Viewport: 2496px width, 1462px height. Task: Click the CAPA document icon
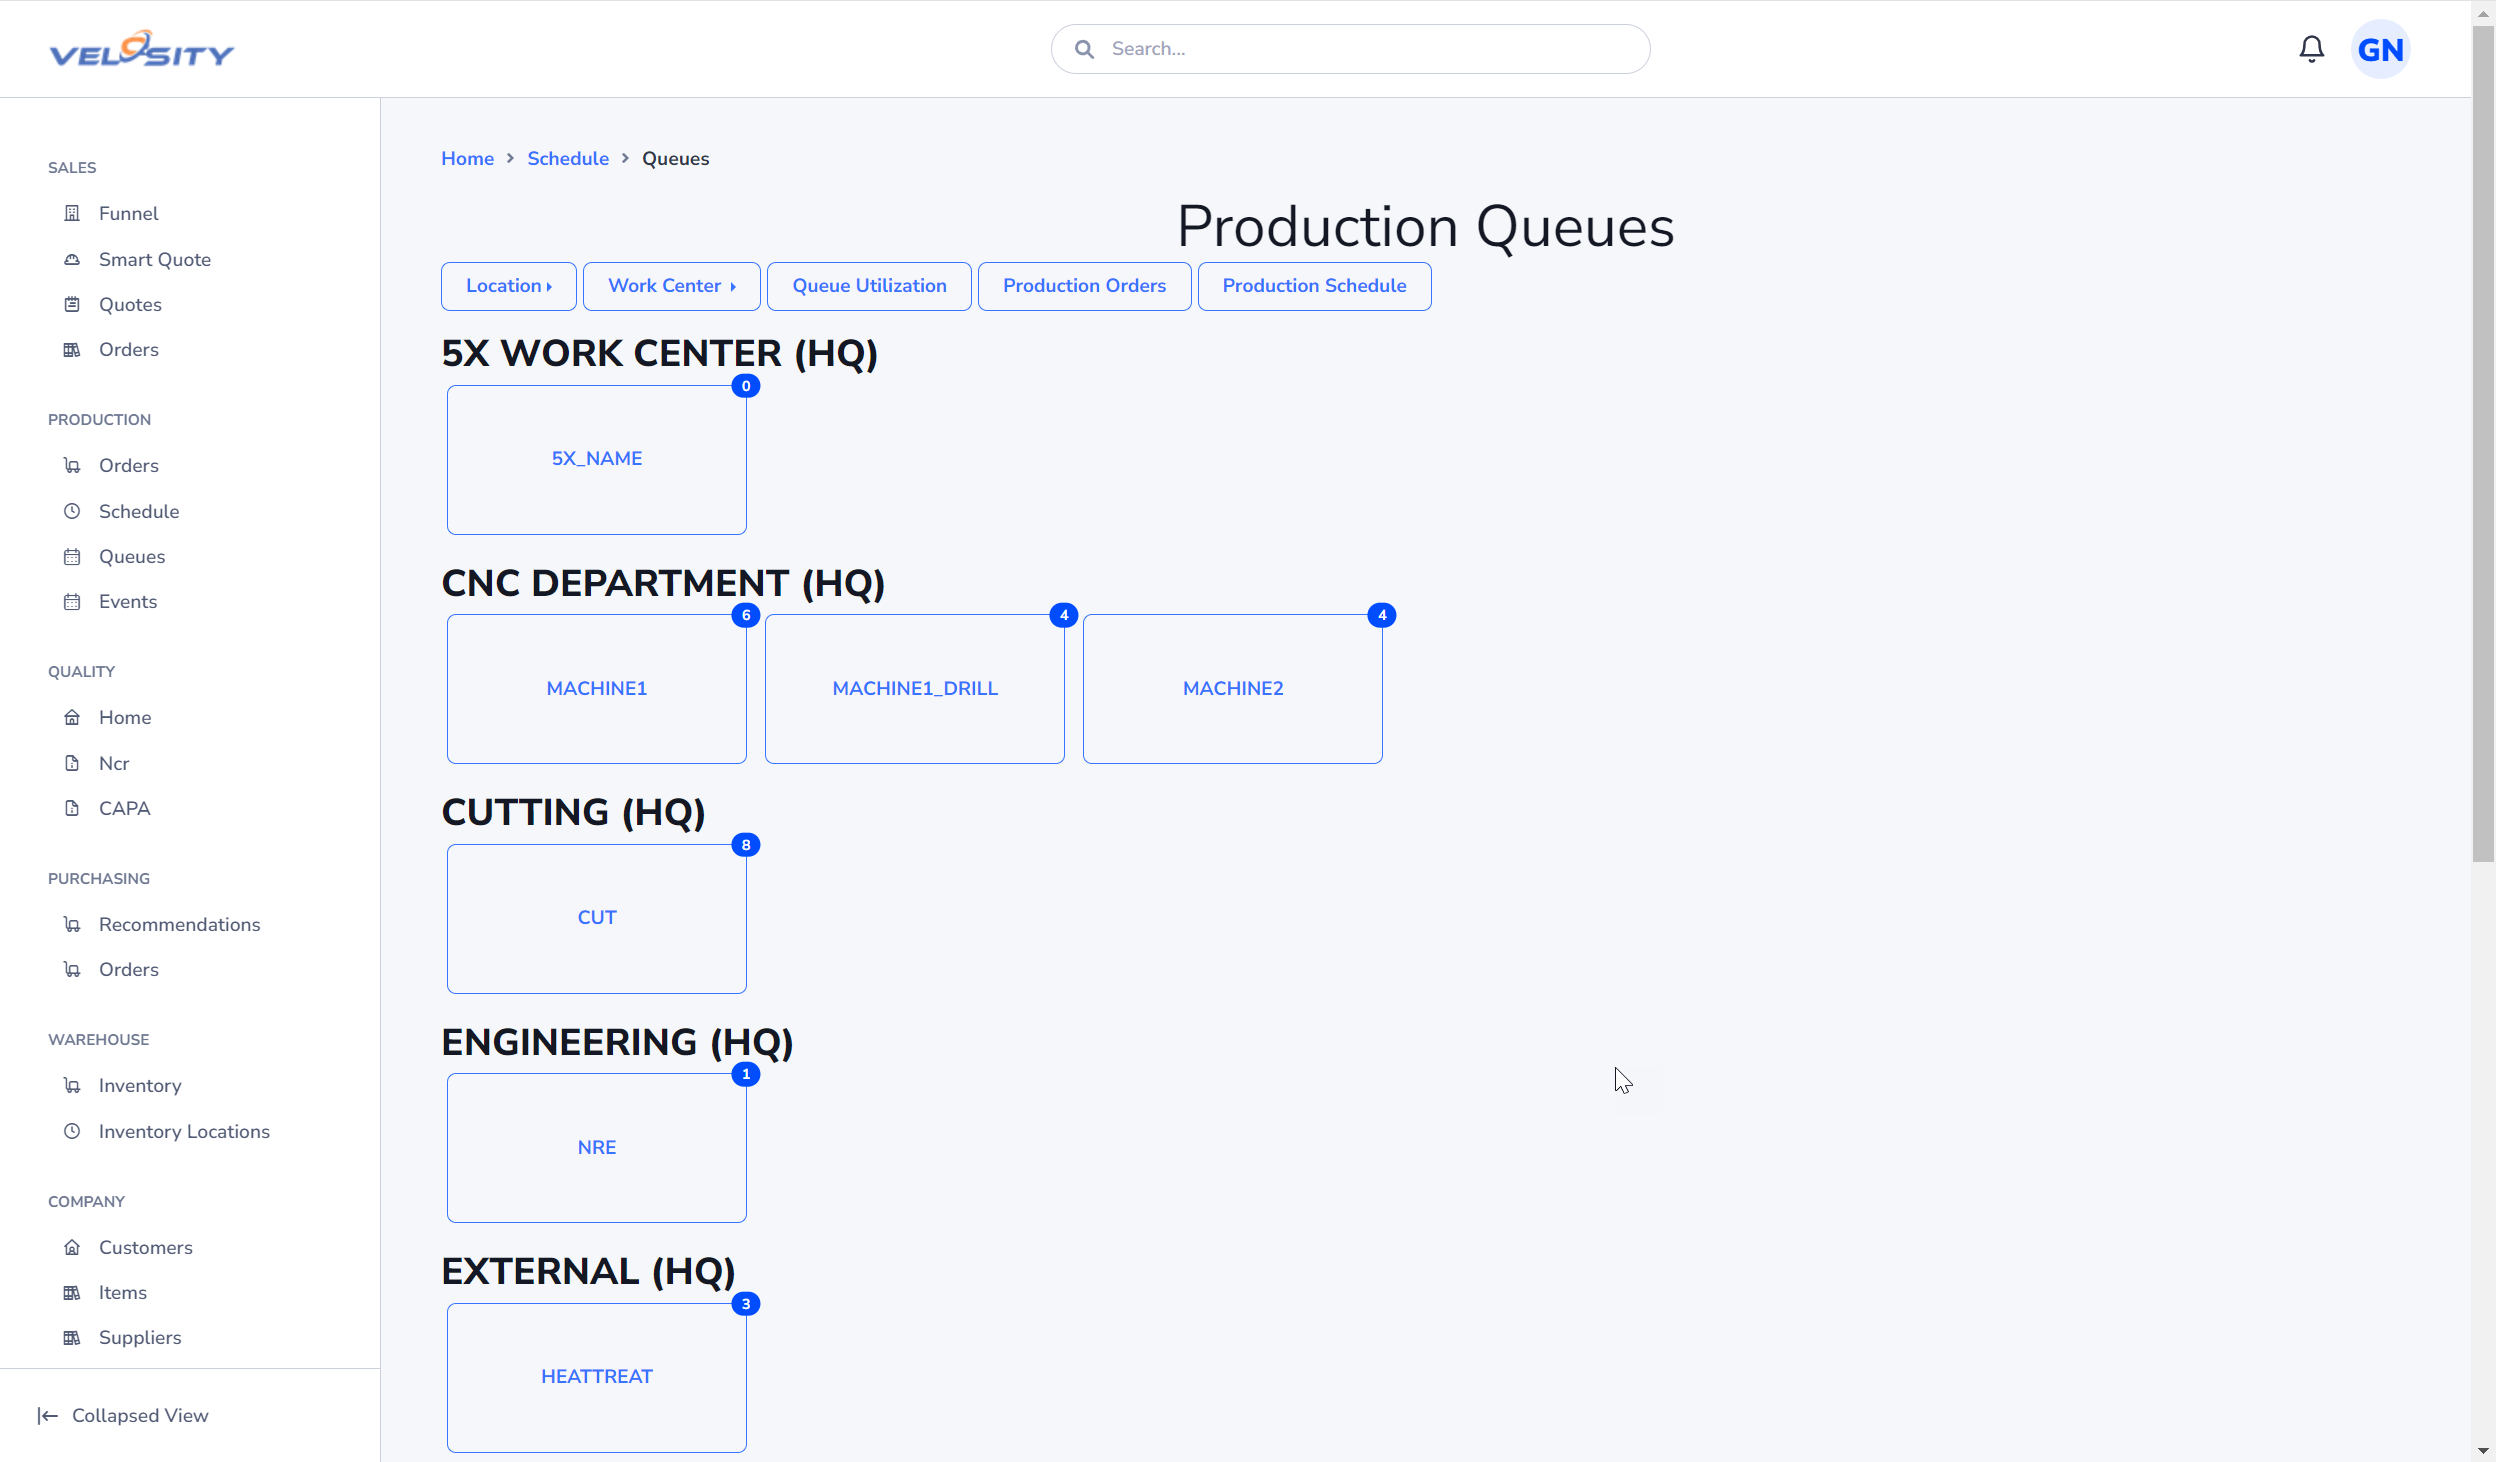click(x=72, y=808)
